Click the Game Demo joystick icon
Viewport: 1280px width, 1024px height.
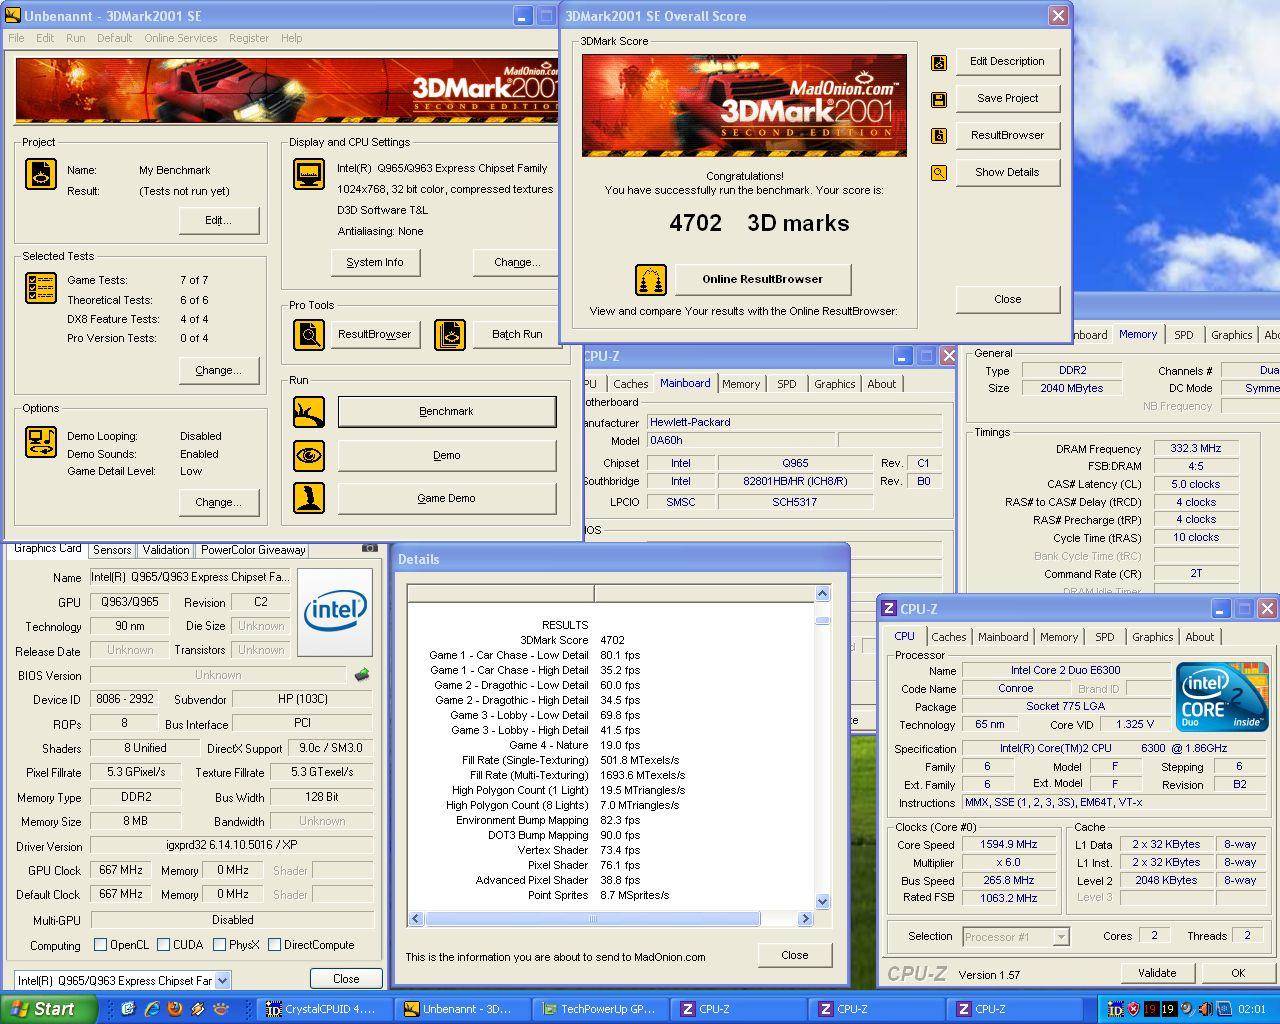[309, 498]
